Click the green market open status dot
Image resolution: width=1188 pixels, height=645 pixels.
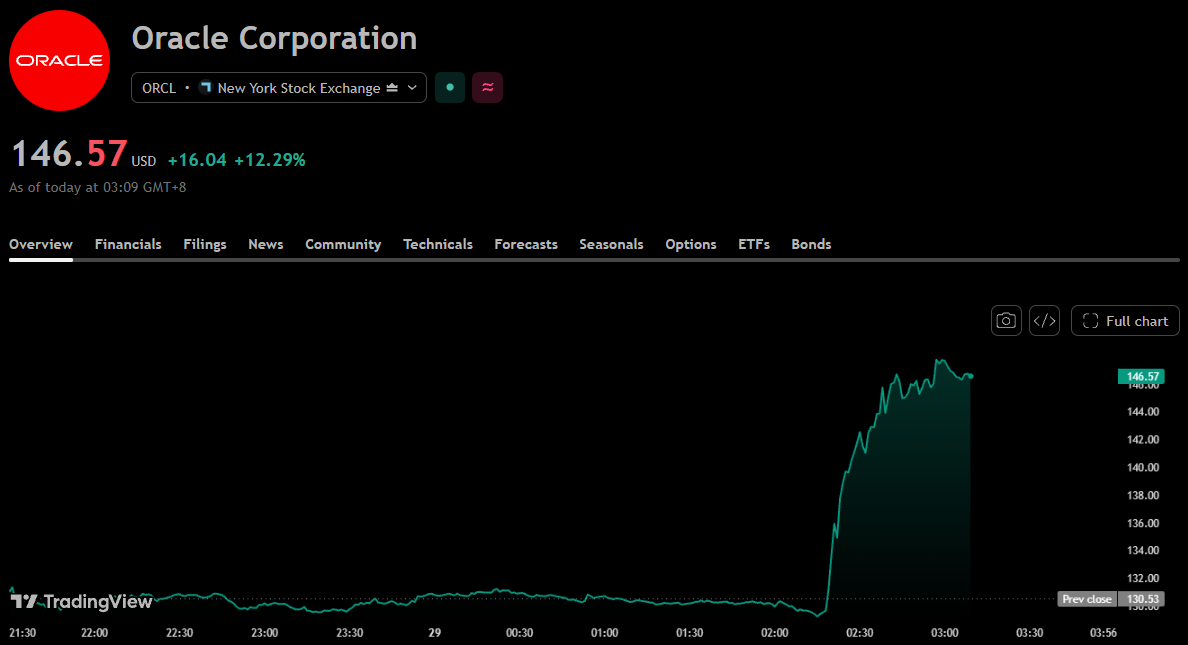coord(450,87)
